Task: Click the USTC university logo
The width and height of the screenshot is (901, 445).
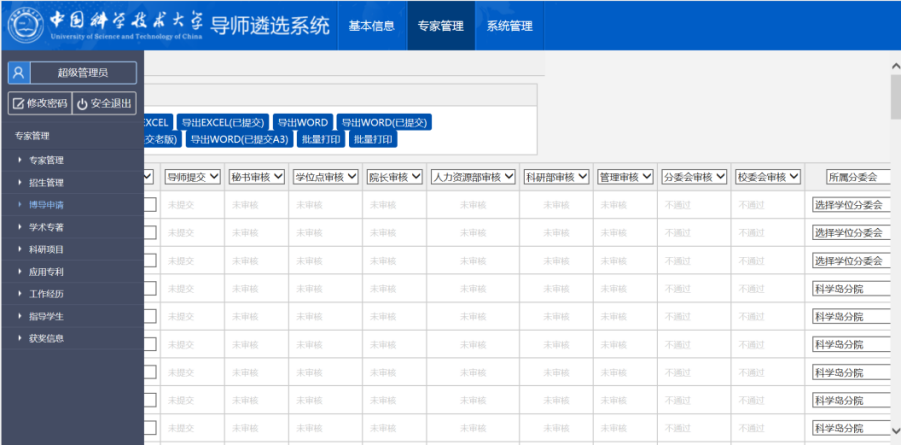Action: click(x=24, y=25)
